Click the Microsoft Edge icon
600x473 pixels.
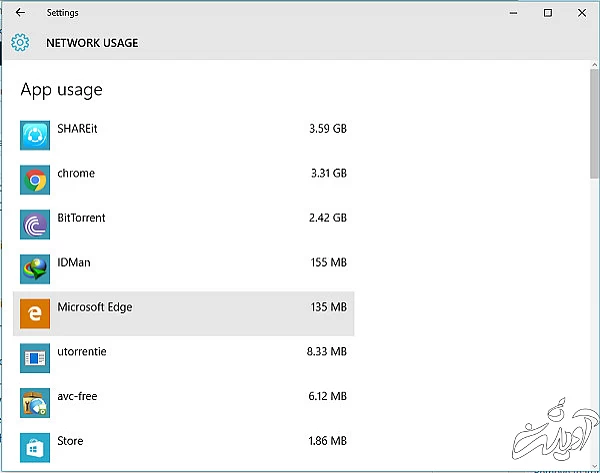[35, 314]
